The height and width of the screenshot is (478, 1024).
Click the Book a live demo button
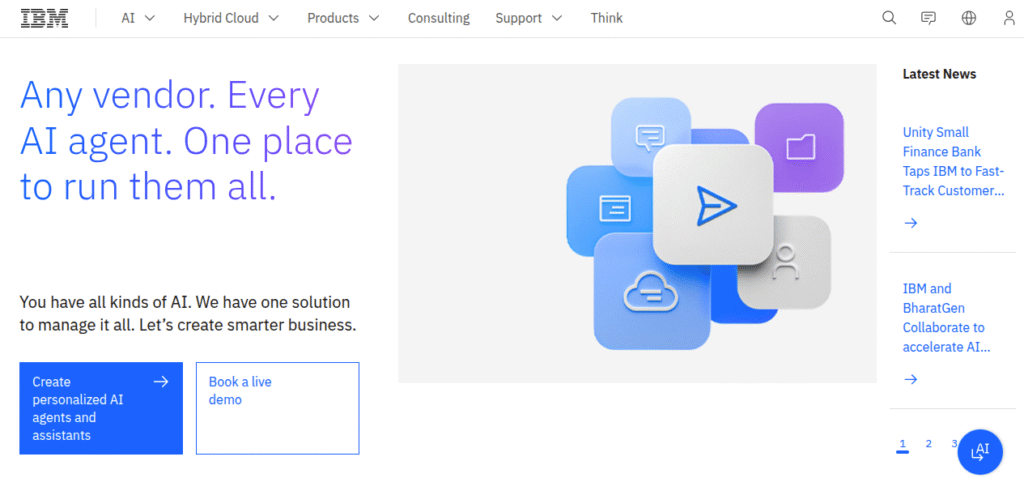click(277, 408)
